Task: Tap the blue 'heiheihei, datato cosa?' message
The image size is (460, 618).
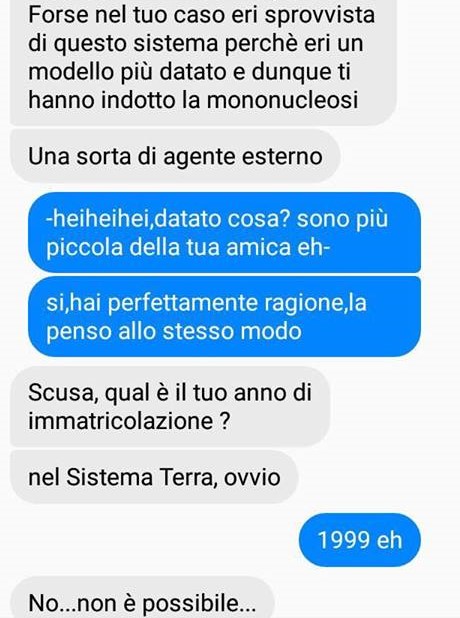Action: (224, 233)
